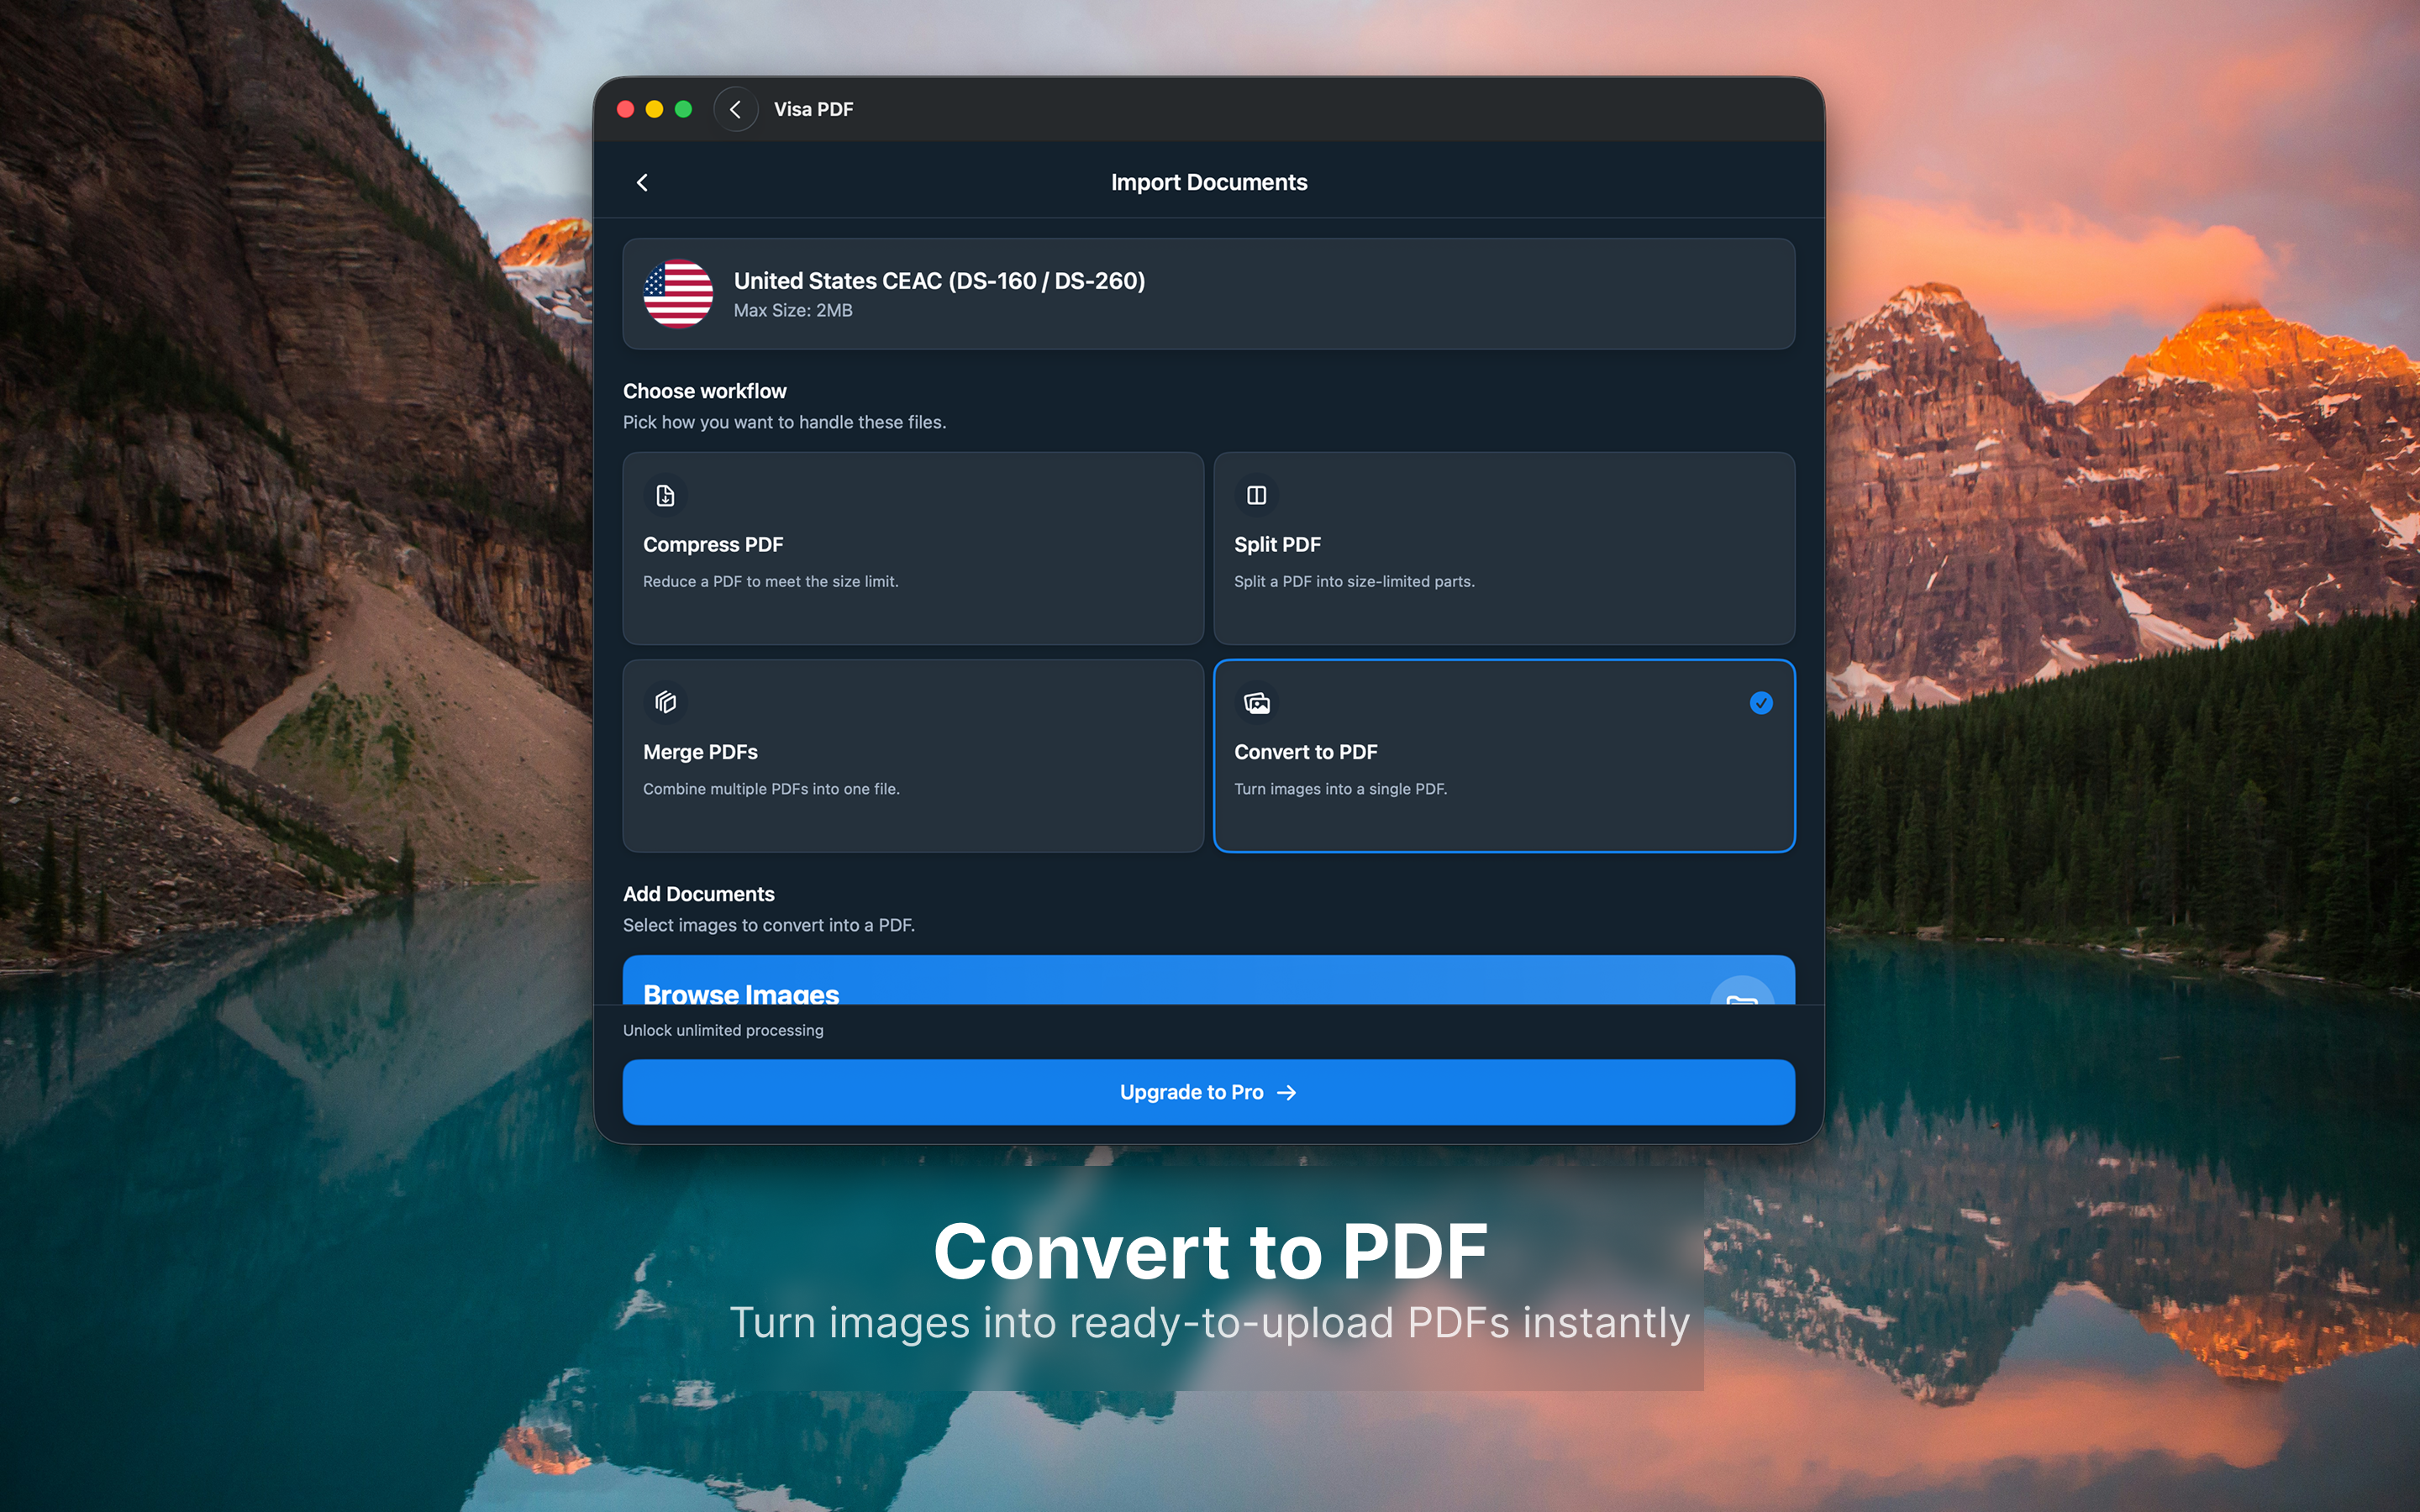Choose the Split PDF workflow card
The height and width of the screenshot is (1512, 2420).
point(1504,548)
